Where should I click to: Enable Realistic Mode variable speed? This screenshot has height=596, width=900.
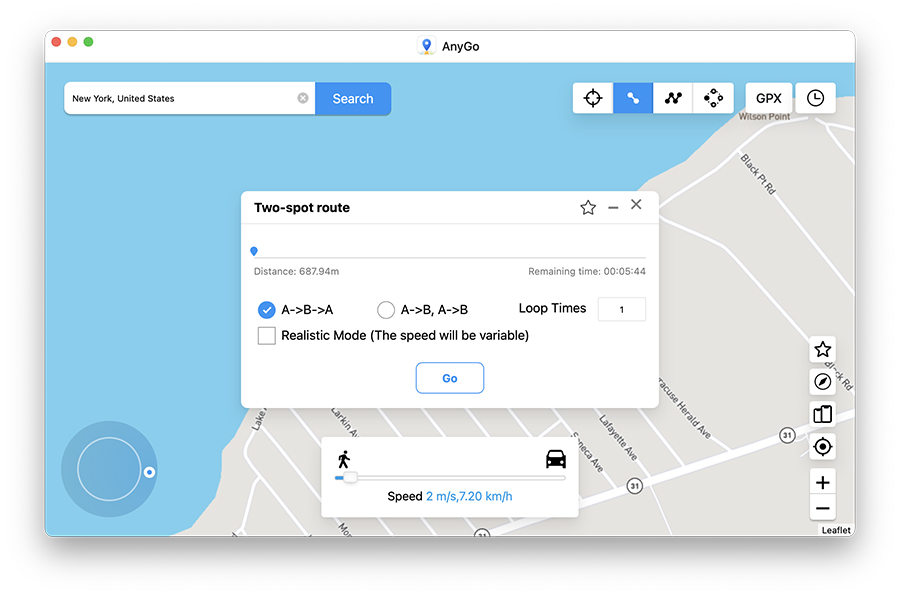click(x=266, y=335)
